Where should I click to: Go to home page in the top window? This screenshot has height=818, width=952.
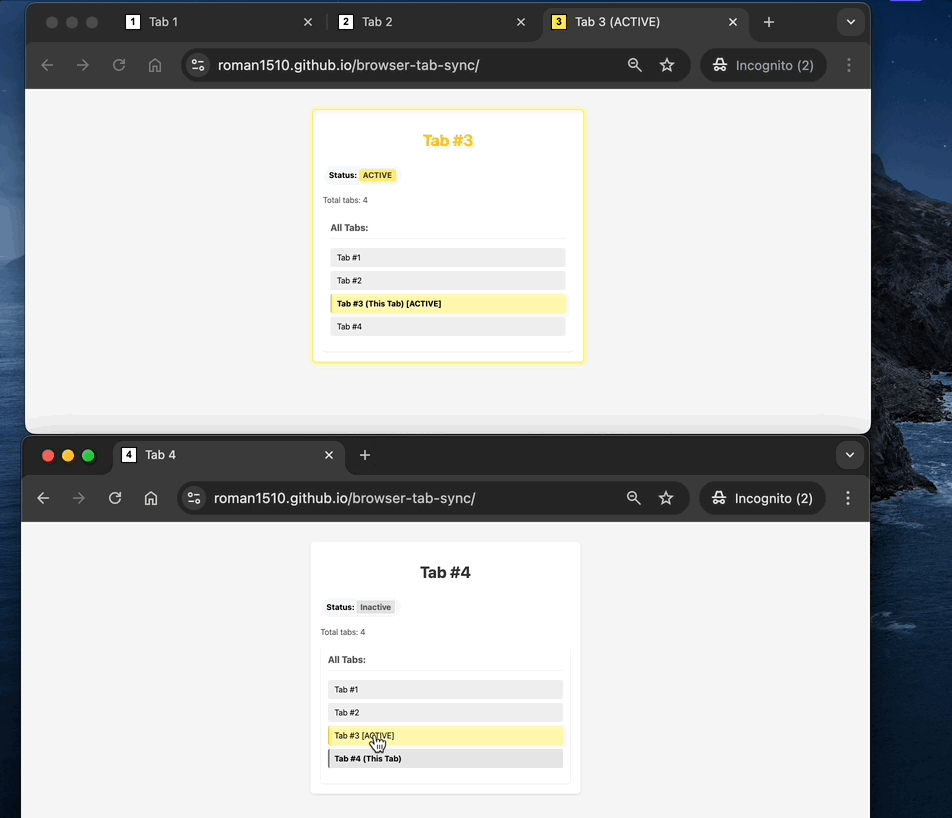(x=155, y=65)
